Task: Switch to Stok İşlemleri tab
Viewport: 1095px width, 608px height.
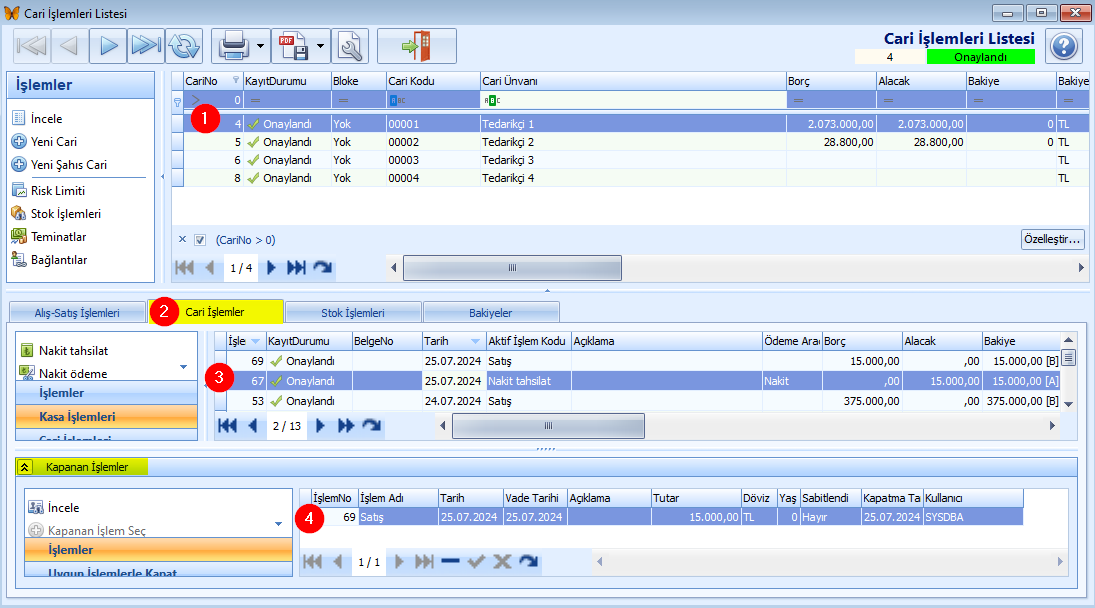Action: (x=353, y=313)
